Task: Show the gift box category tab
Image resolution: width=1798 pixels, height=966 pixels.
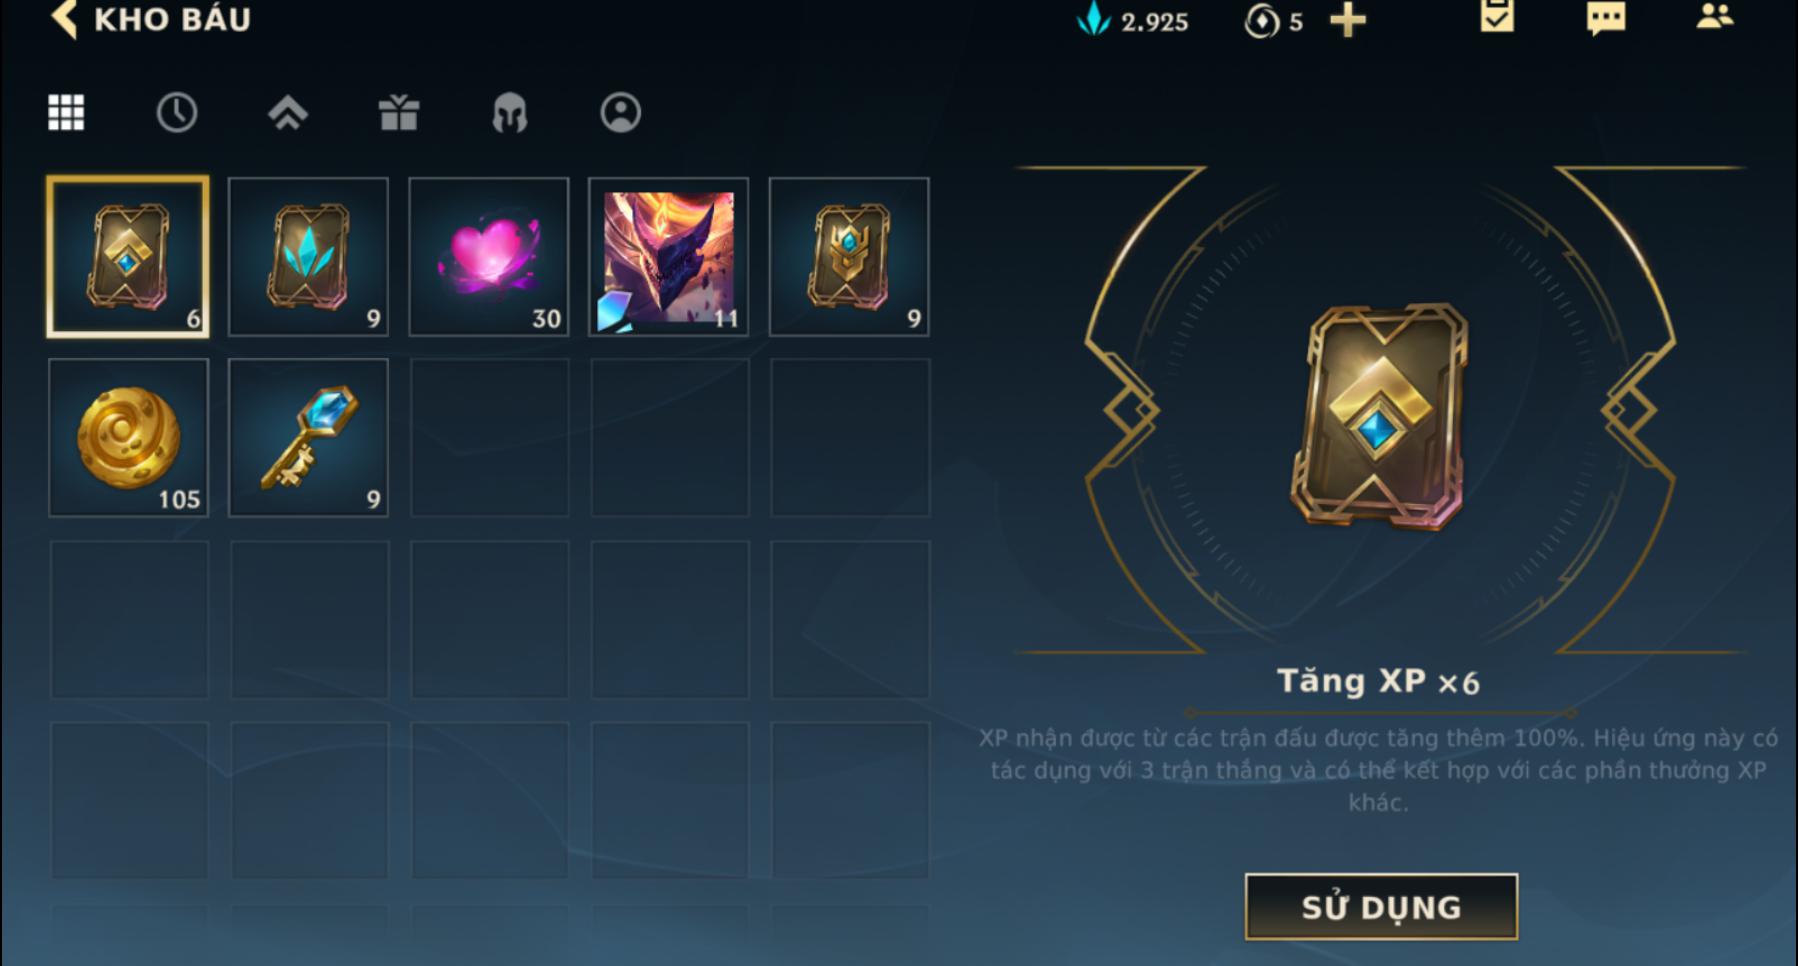Action: point(399,113)
